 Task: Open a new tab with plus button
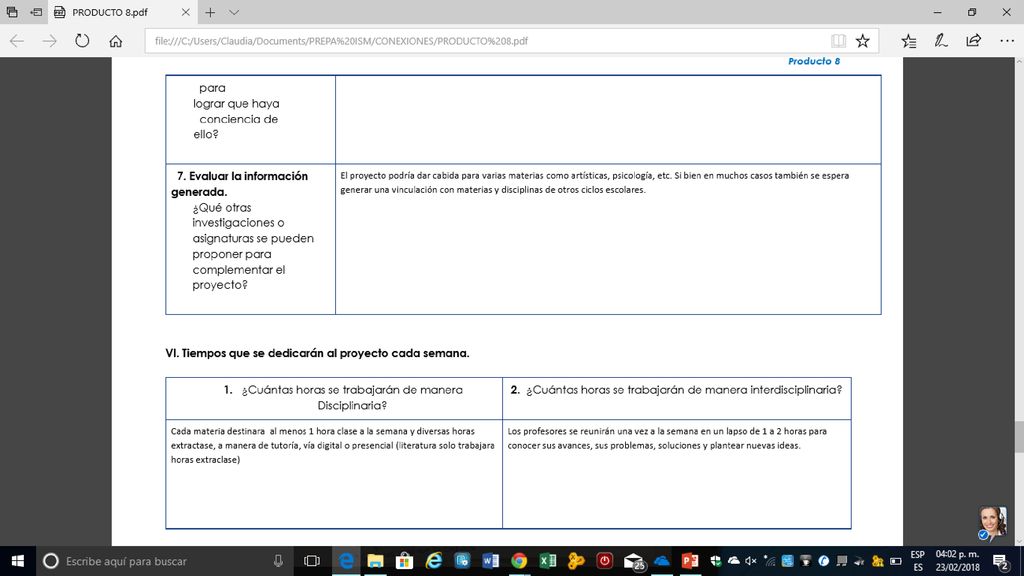(x=210, y=12)
